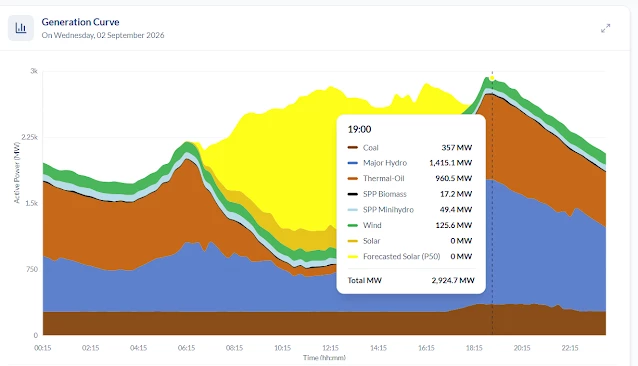The width and height of the screenshot is (638, 366).
Task: Click the 2,924.7 MW total value
Action: pyautogui.click(x=453, y=281)
